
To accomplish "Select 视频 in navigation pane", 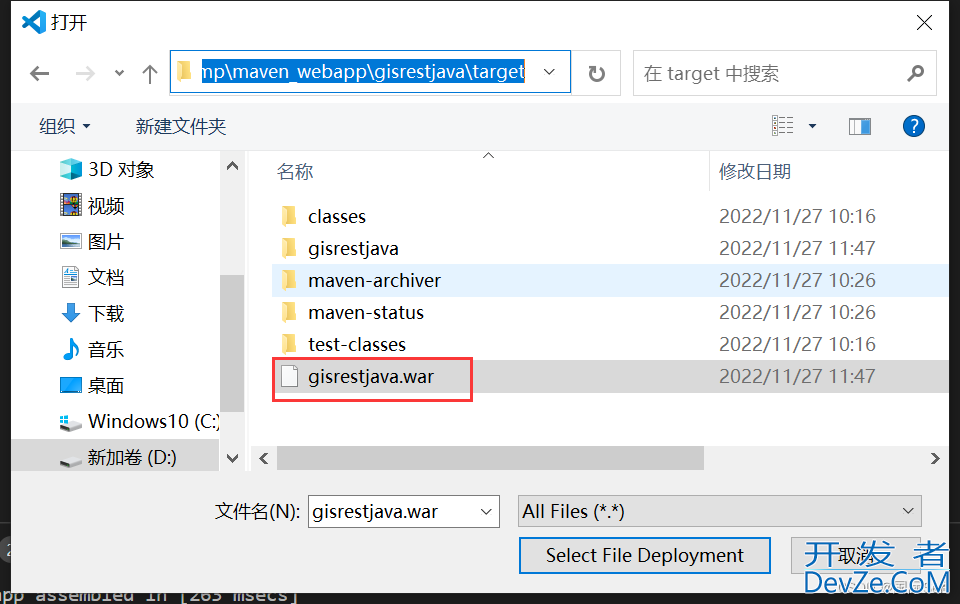I will pyautogui.click(x=105, y=206).
